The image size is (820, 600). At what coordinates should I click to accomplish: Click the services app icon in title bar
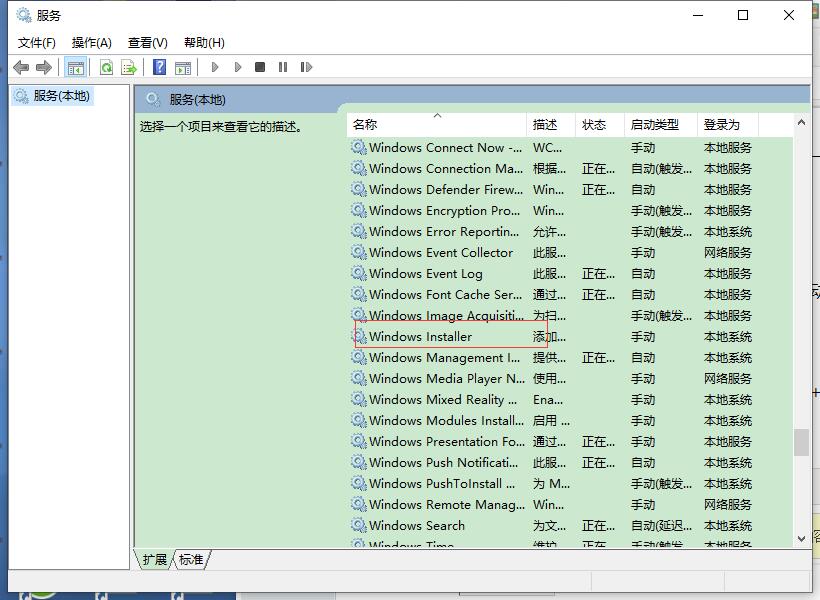pyautogui.click(x=24, y=15)
